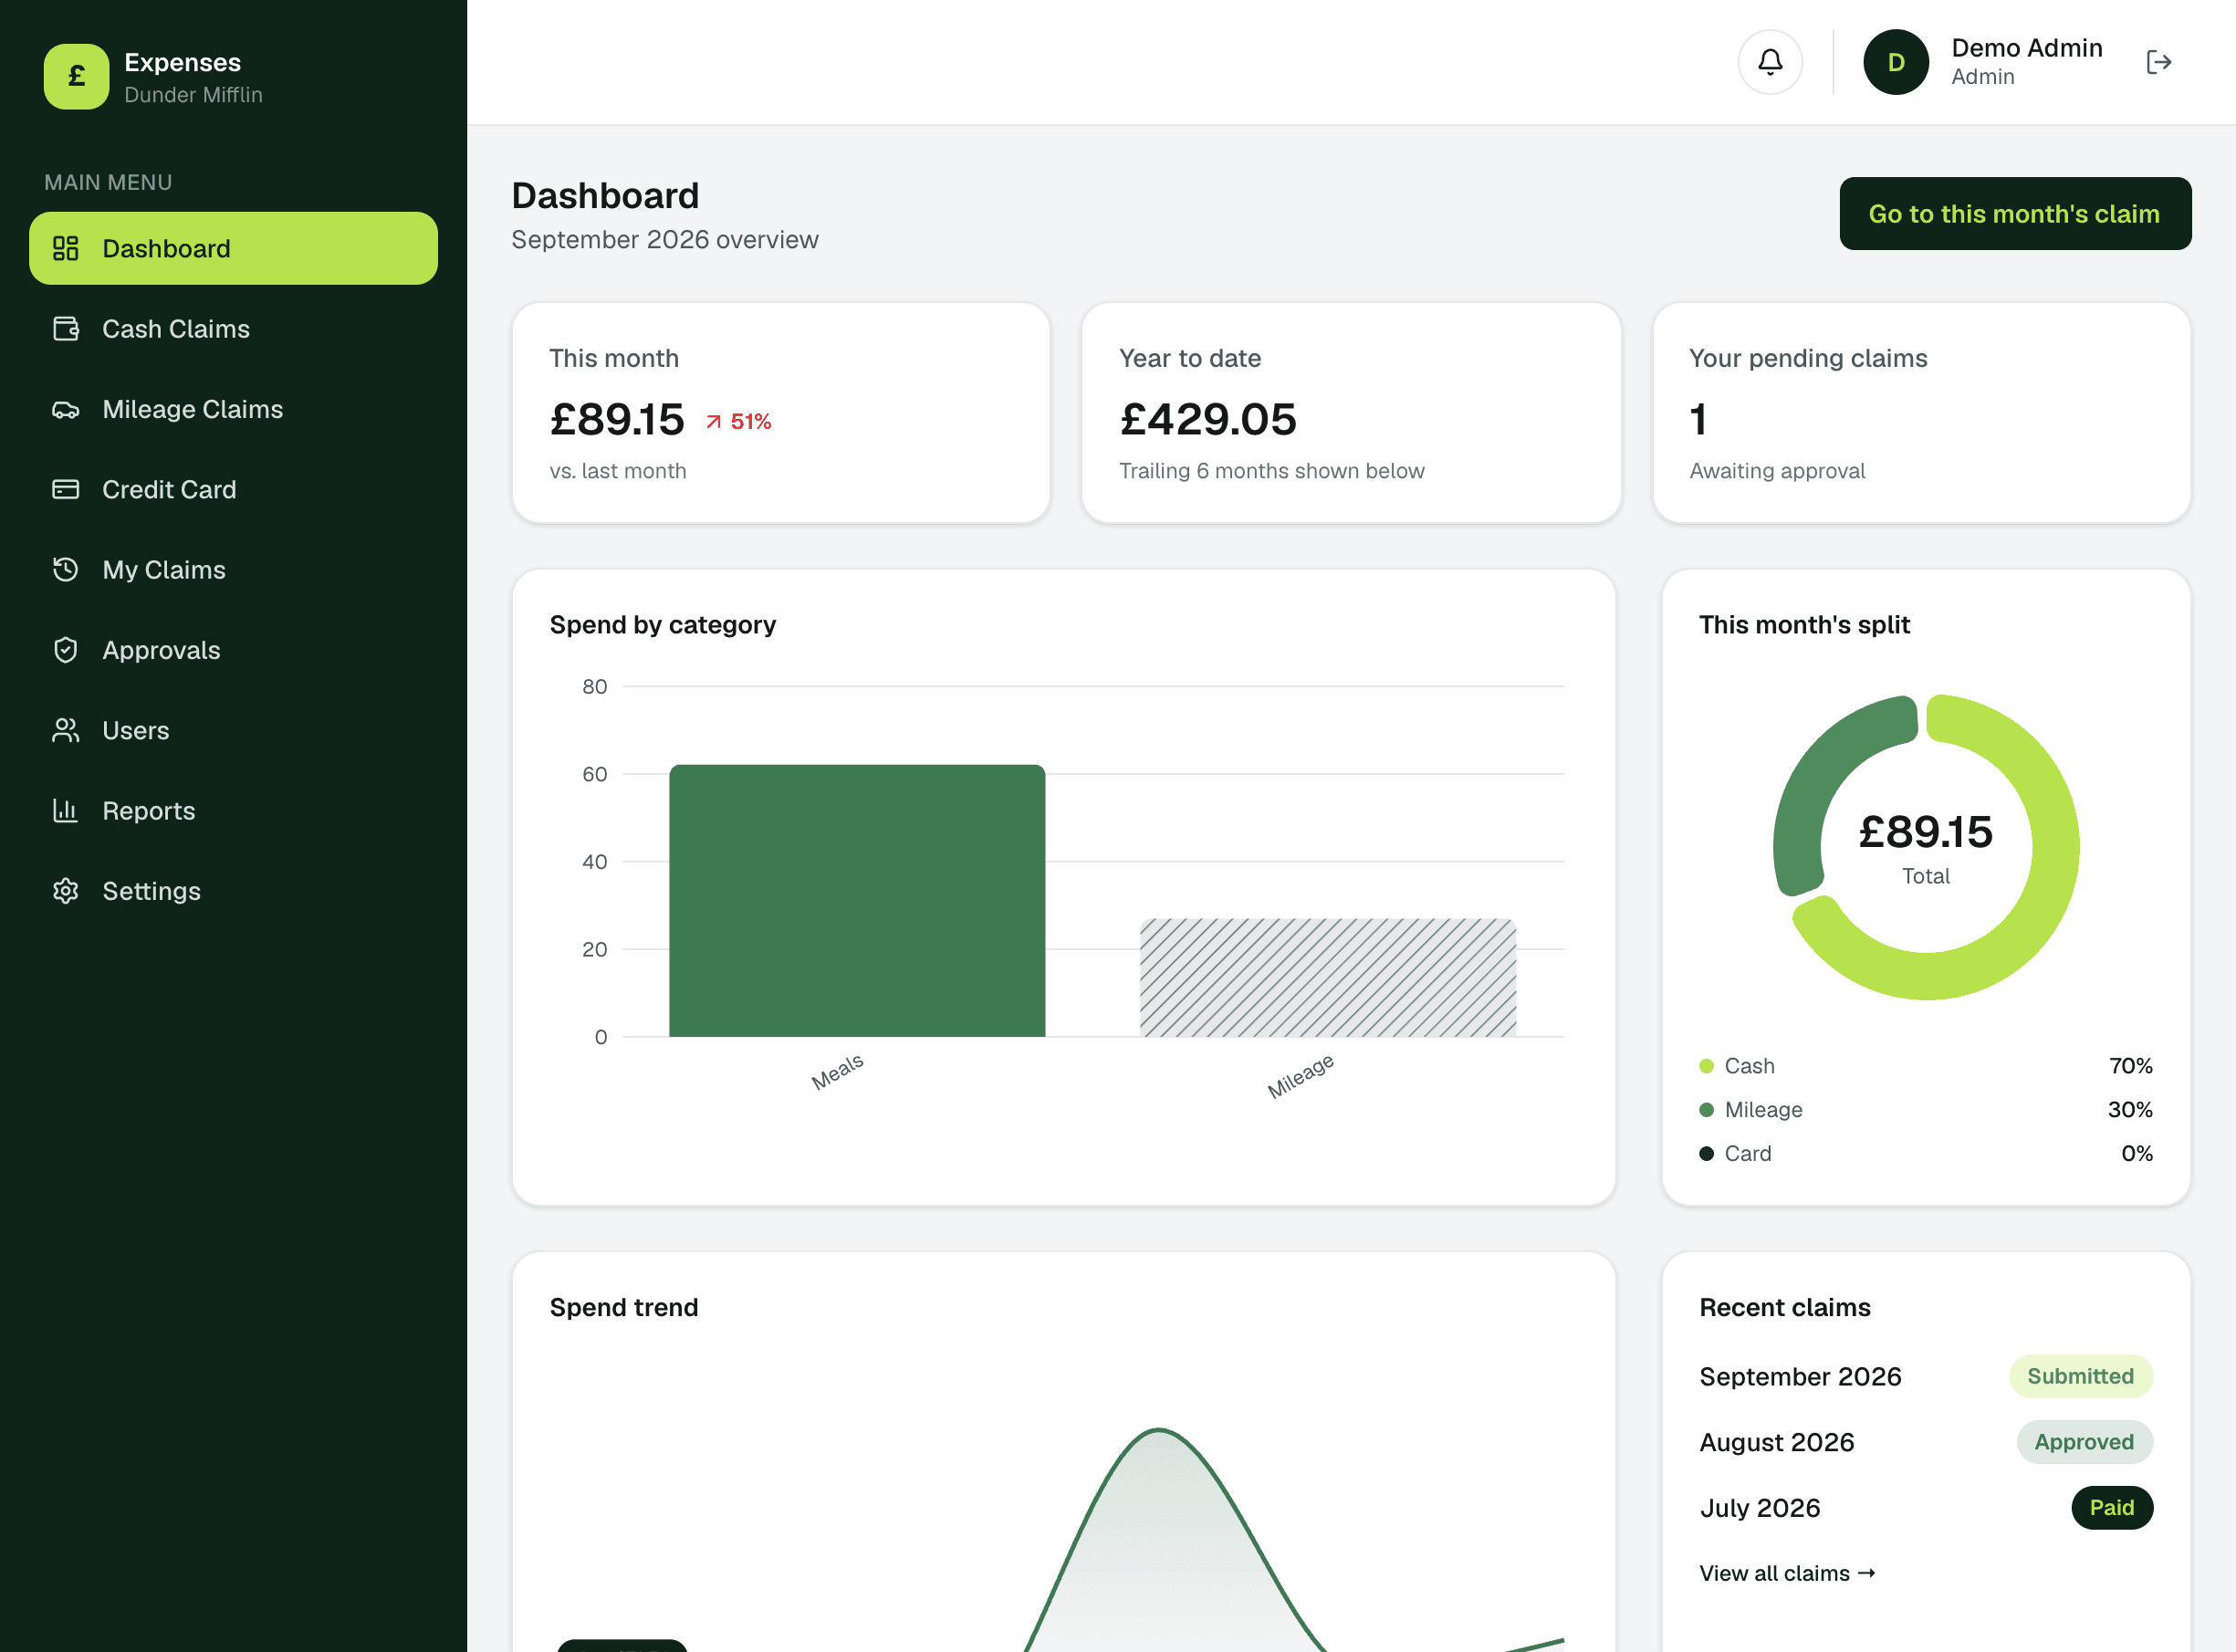Click the Credit Card icon in sidebar
Viewport: 2236px width, 1652px height.
point(66,489)
